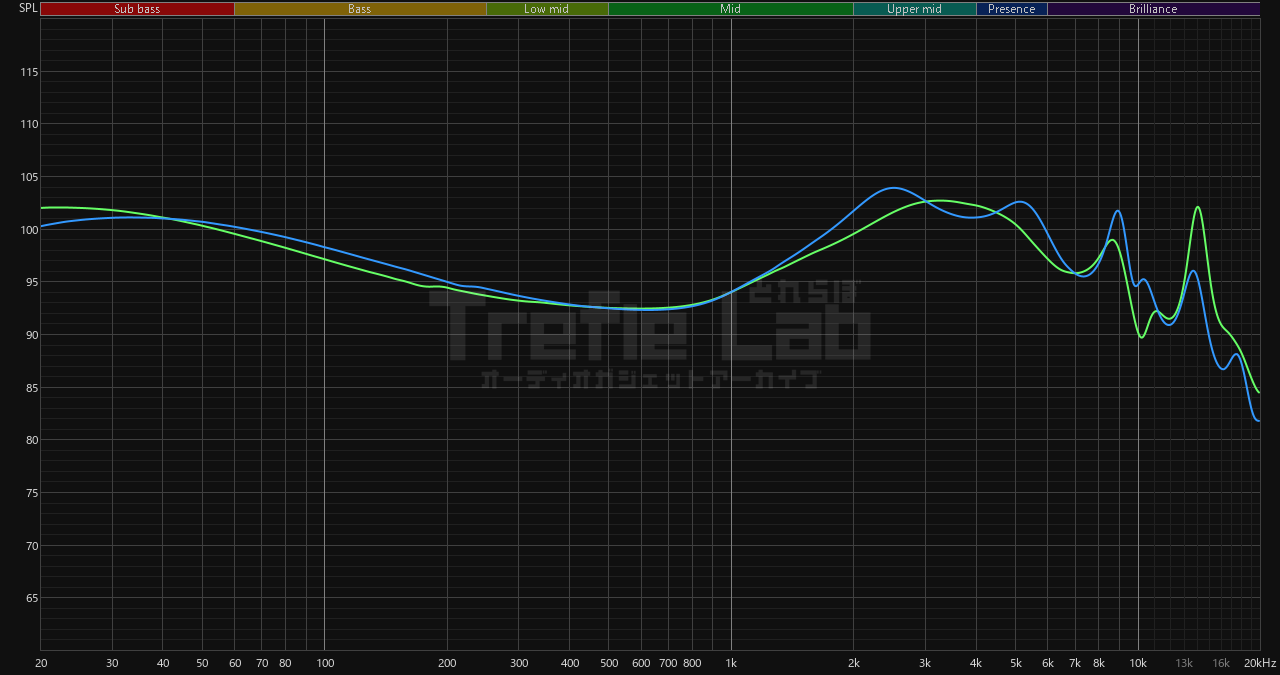The height and width of the screenshot is (675, 1280).
Task: Click the Upper mid band label
Action: [x=914, y=9]
